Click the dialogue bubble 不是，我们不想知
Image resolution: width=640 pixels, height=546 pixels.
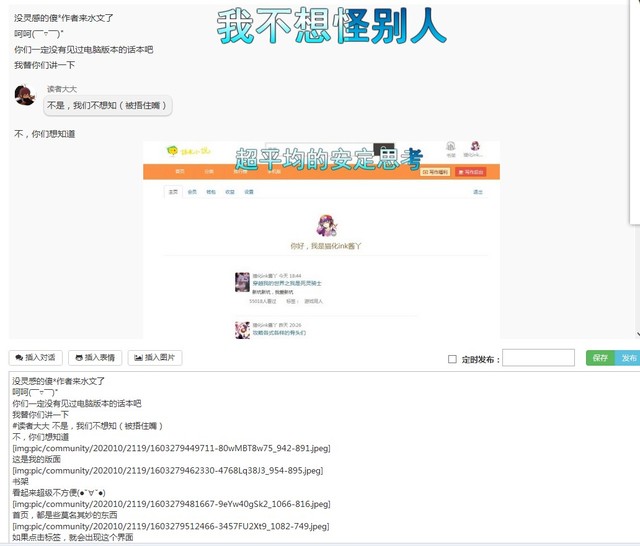point(107,105)
